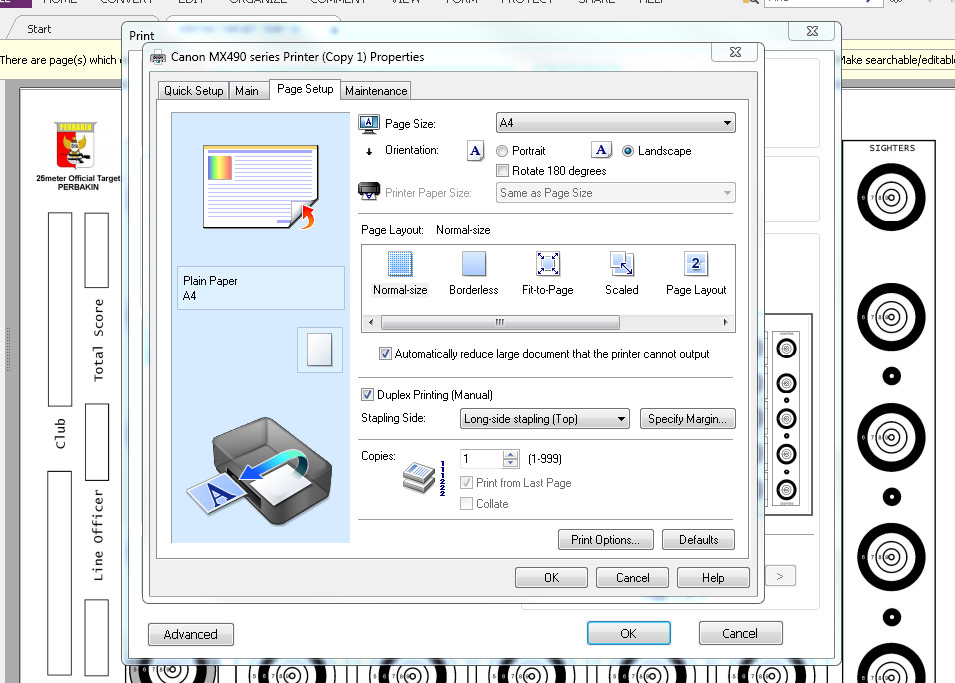955x683 pixels.
Task: Open the Printer Paper Size dropdown
Action: [x=616, y=193]
